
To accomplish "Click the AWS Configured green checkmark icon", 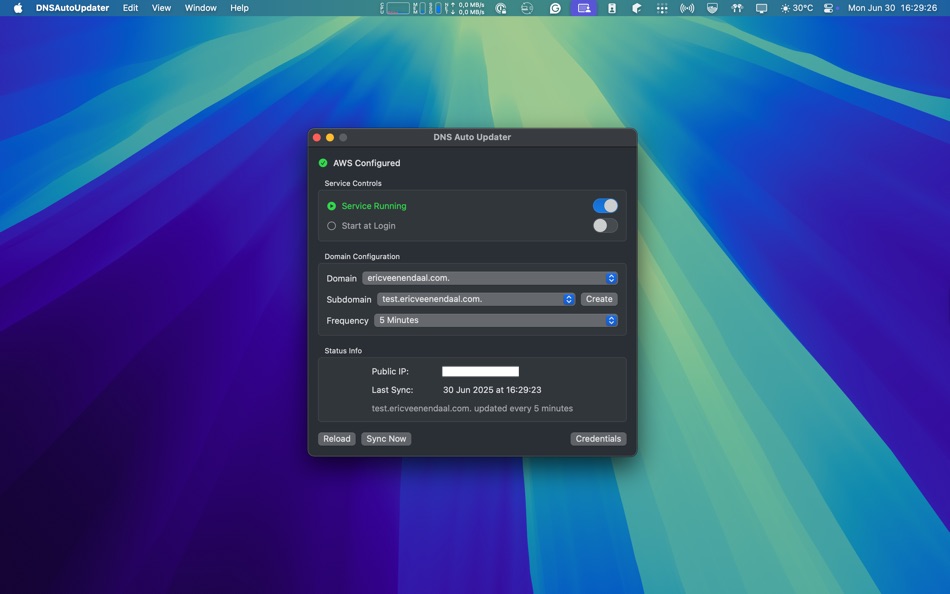I will pos(323,163).
